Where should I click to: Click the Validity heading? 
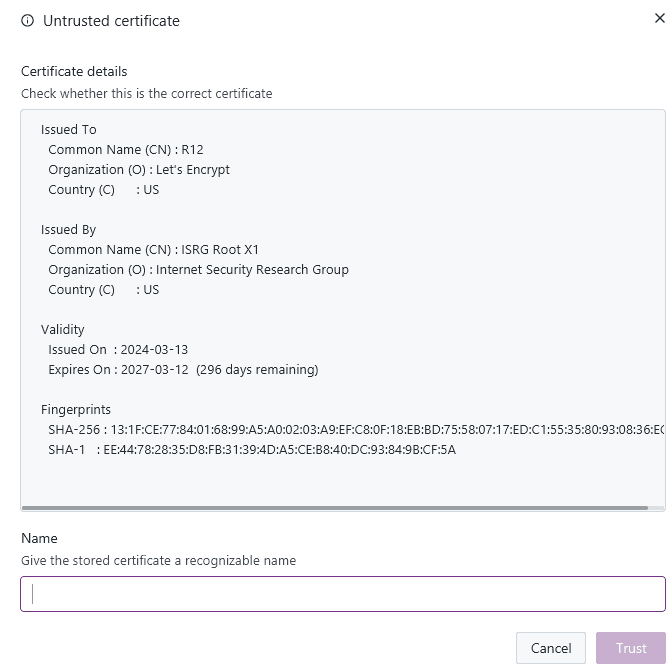[x=63, y=330]
